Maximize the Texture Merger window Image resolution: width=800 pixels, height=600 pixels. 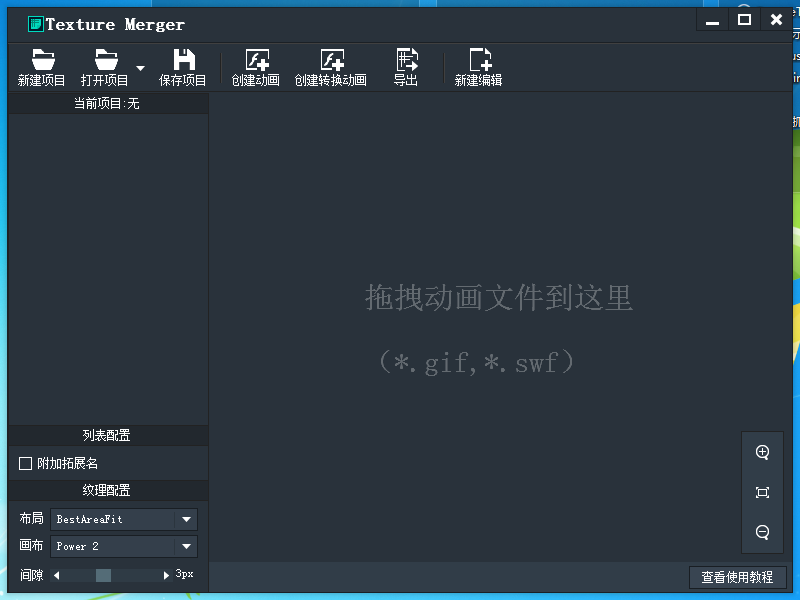coord(744,20)
